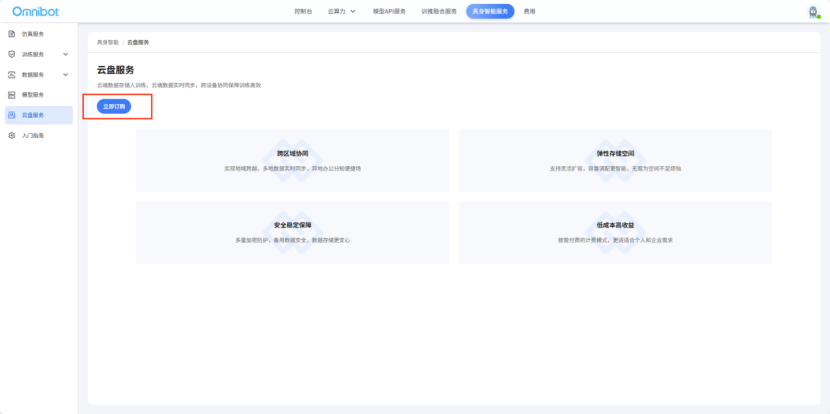Switch to 控制台 in top navigation

[303, 11]
